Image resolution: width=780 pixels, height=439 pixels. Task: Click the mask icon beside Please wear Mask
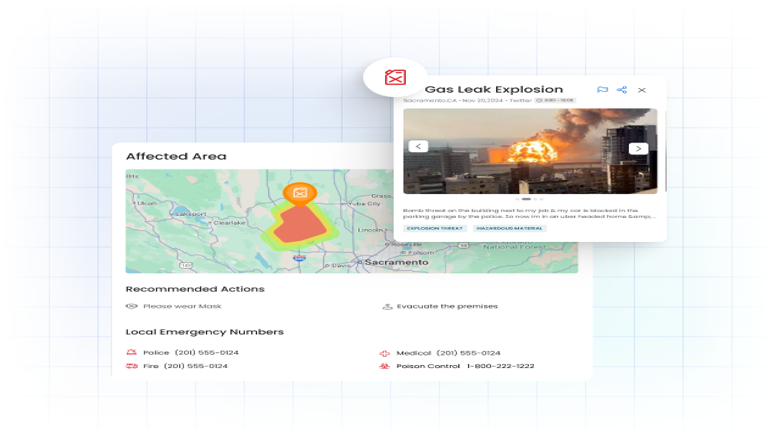click(x=131, y=306)
